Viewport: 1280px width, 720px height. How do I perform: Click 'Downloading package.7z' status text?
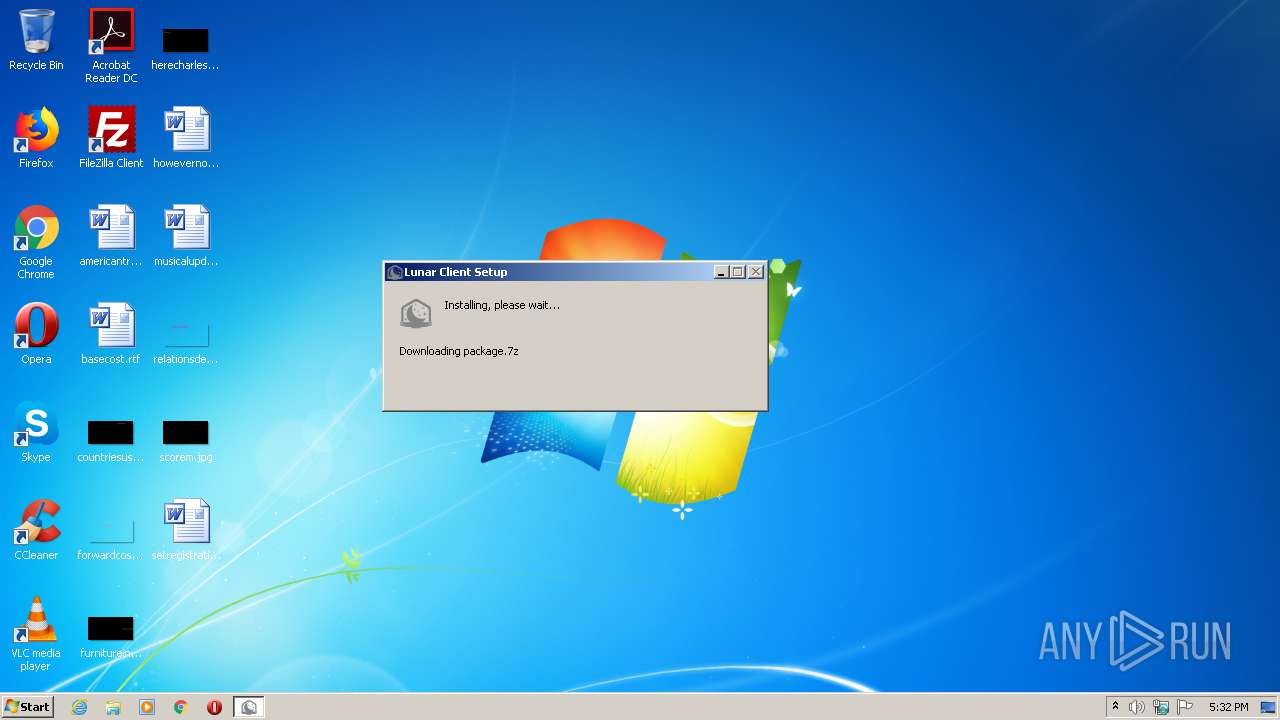tap(458, 351)
